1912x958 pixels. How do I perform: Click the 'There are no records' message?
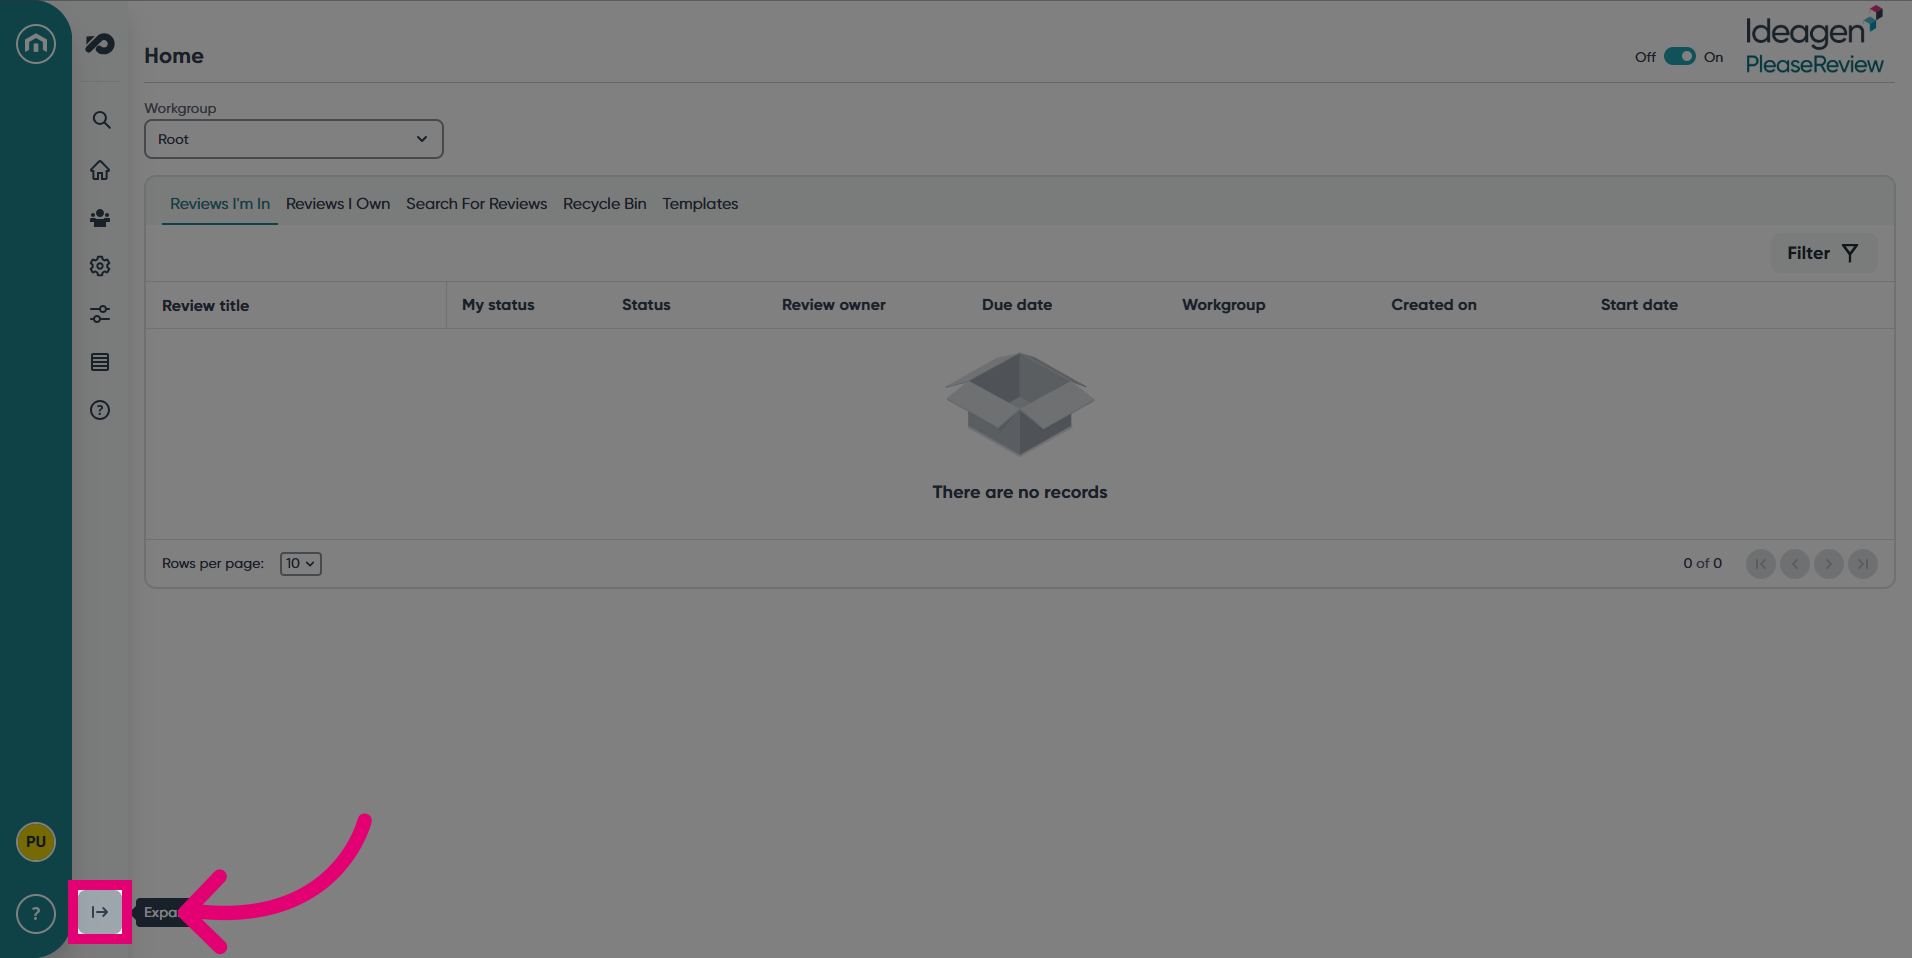[x=1020, y=492]
